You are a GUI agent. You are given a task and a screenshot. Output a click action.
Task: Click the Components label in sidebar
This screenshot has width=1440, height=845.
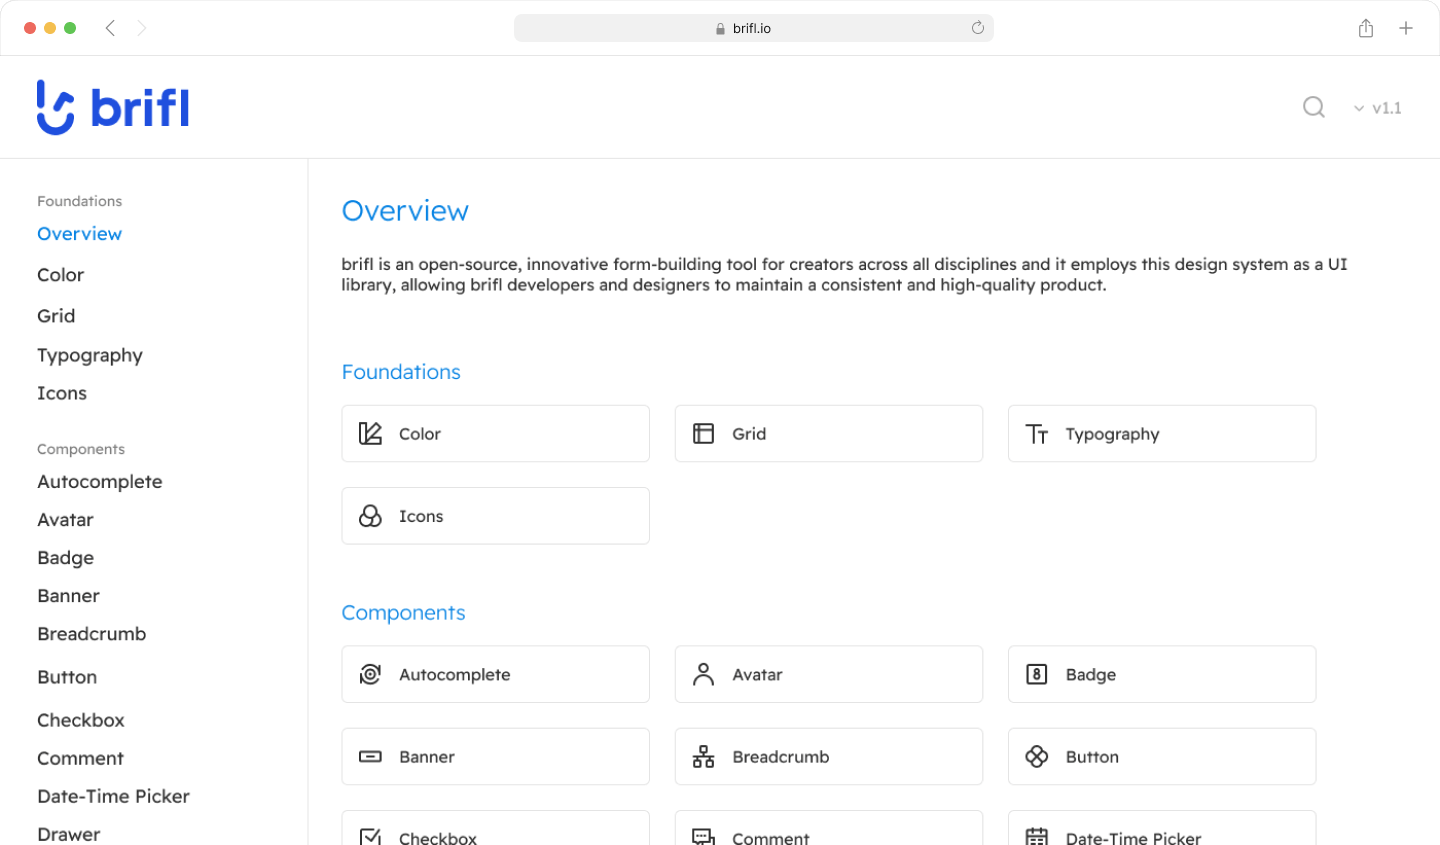point(81,449)
